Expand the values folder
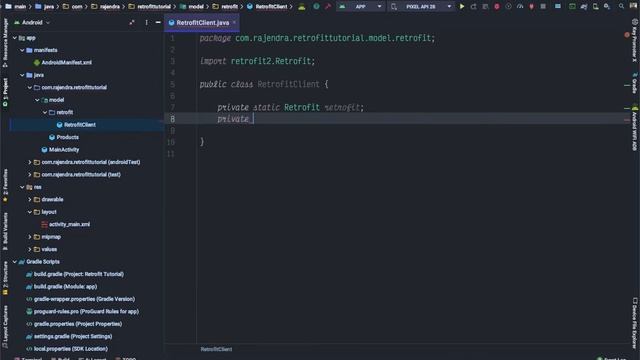This screenshot has height=360, width=640. (x=29, y=249)
